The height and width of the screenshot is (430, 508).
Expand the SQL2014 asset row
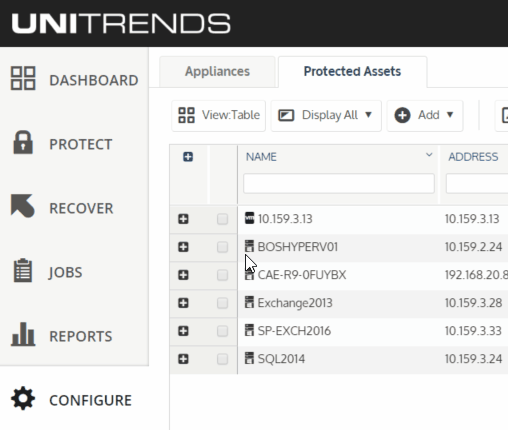[183, 359]
